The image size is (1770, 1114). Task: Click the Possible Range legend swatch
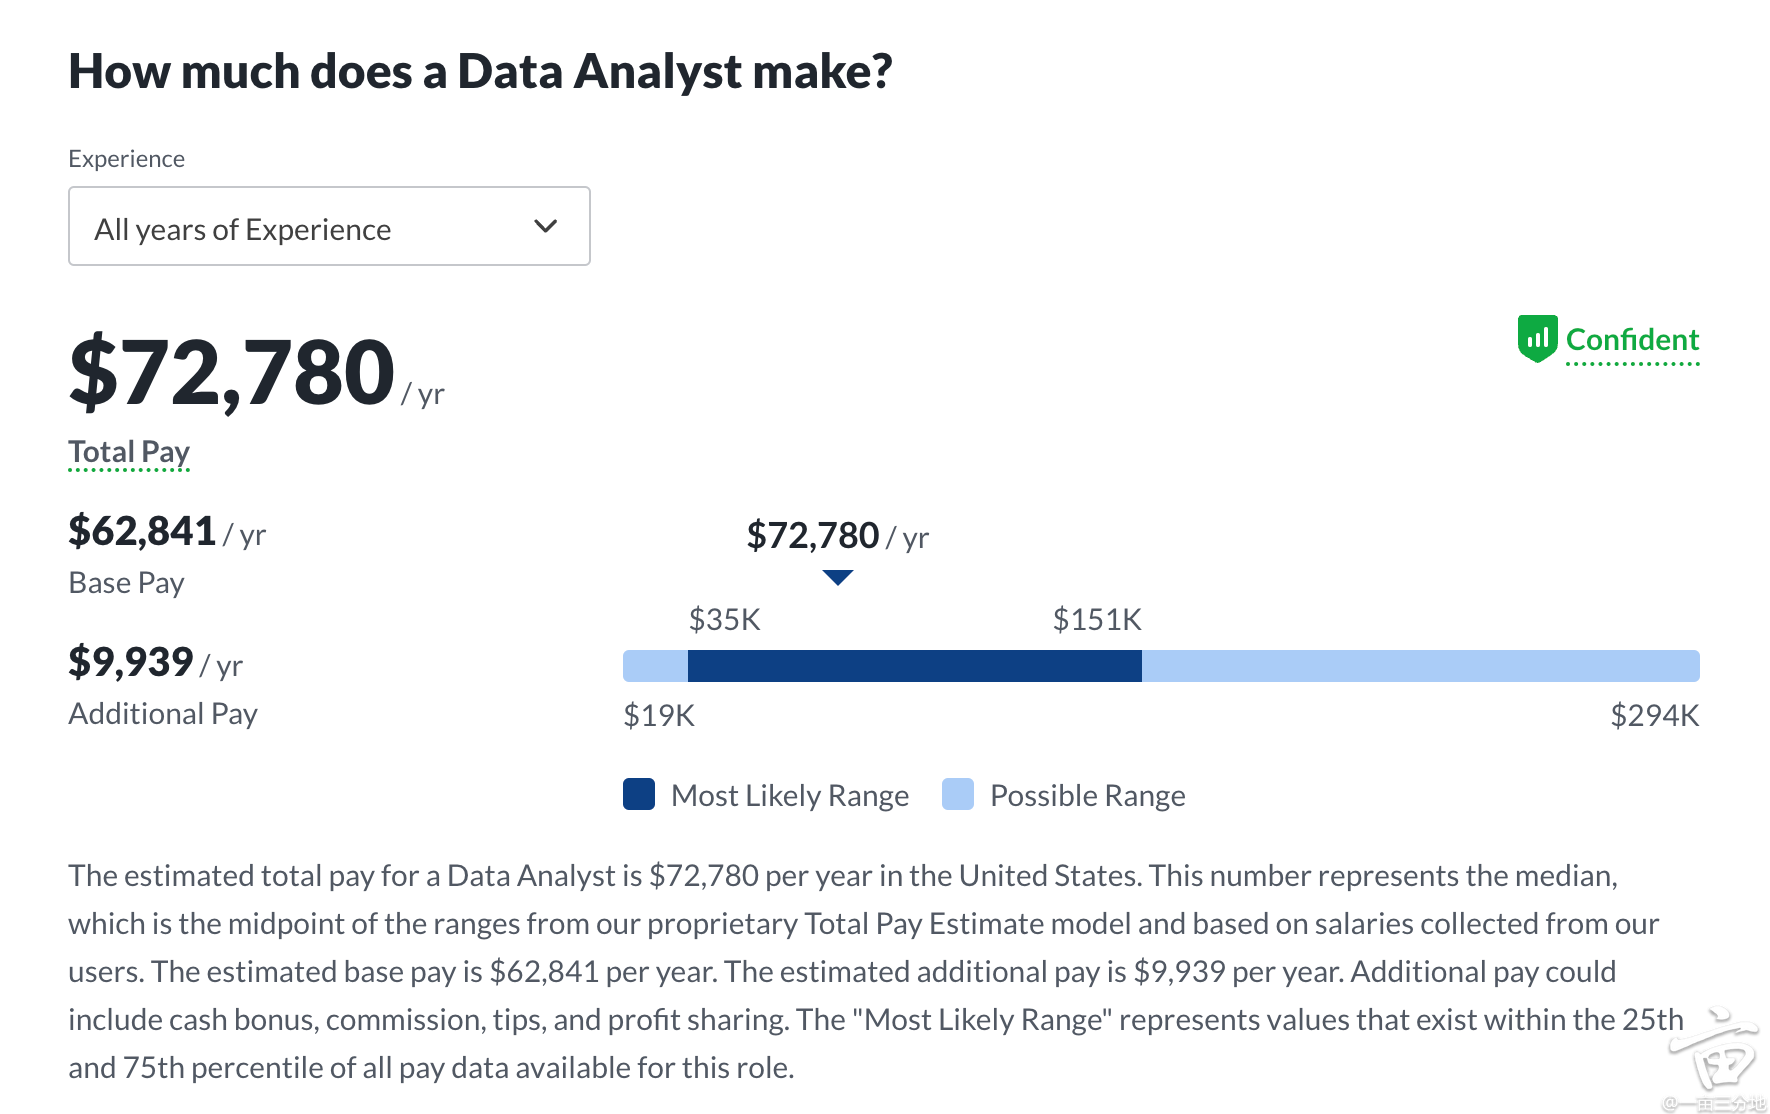958,794
